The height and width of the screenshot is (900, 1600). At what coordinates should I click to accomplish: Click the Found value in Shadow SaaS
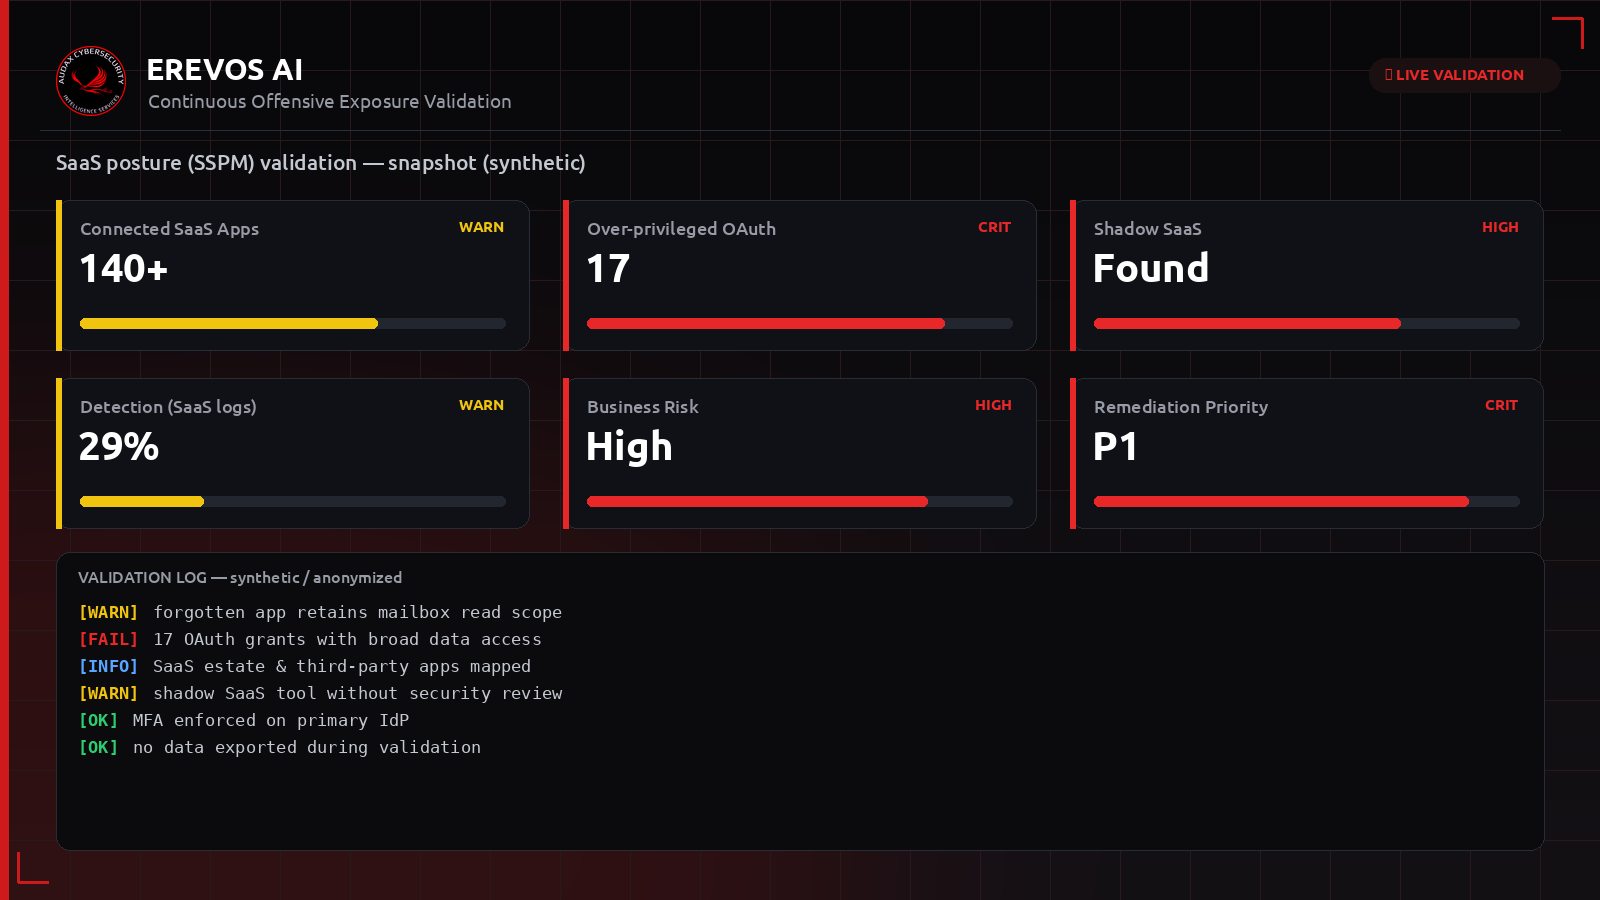coord(1152,269)
